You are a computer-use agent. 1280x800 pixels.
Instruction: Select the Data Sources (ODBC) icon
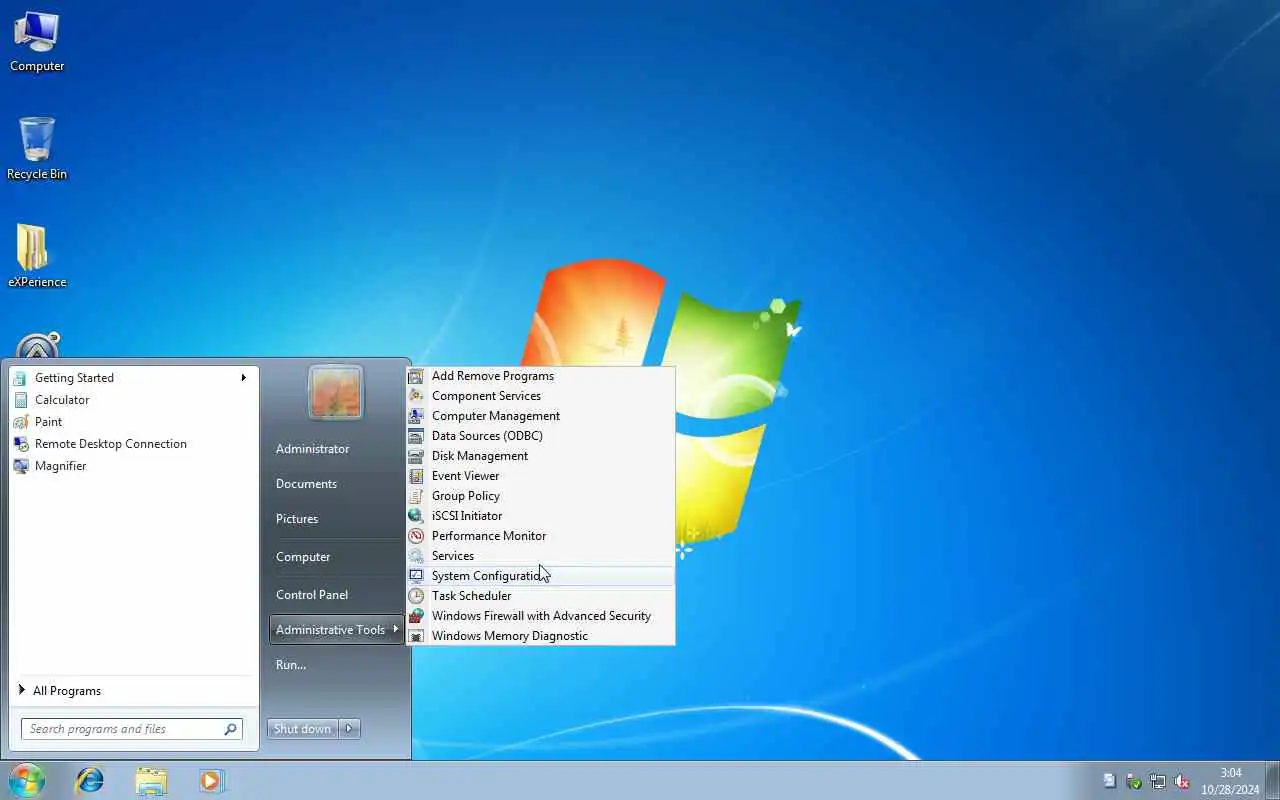pyautogui.click(x=416, y=436)
